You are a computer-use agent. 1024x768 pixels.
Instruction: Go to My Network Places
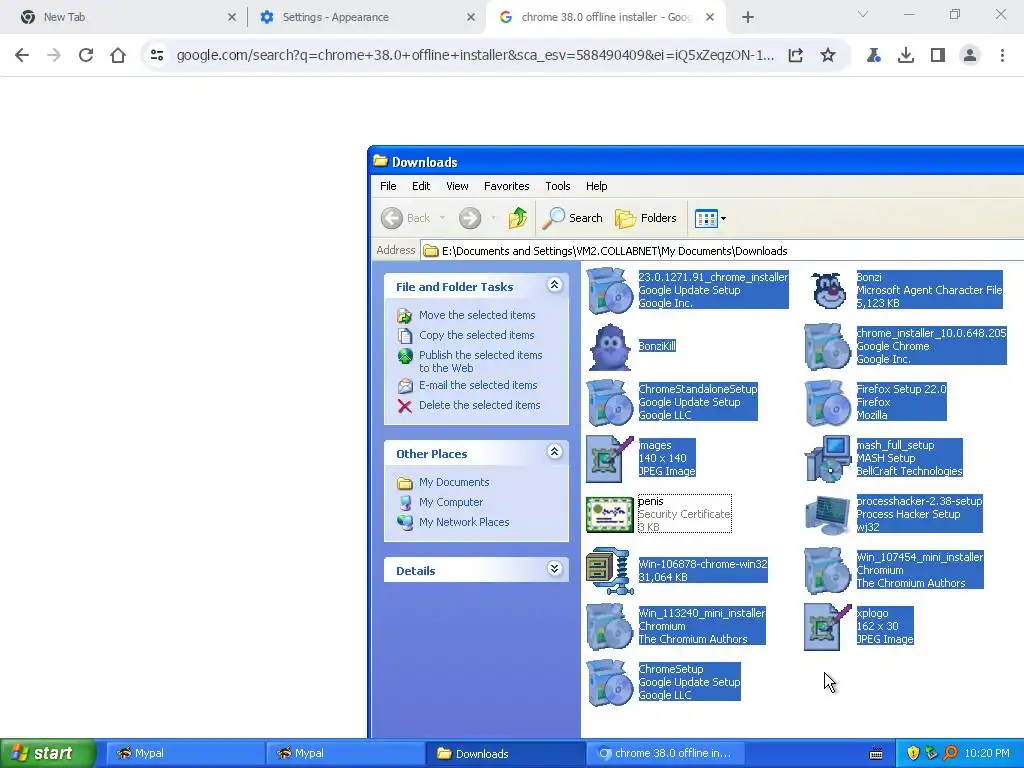coord(464,522)
